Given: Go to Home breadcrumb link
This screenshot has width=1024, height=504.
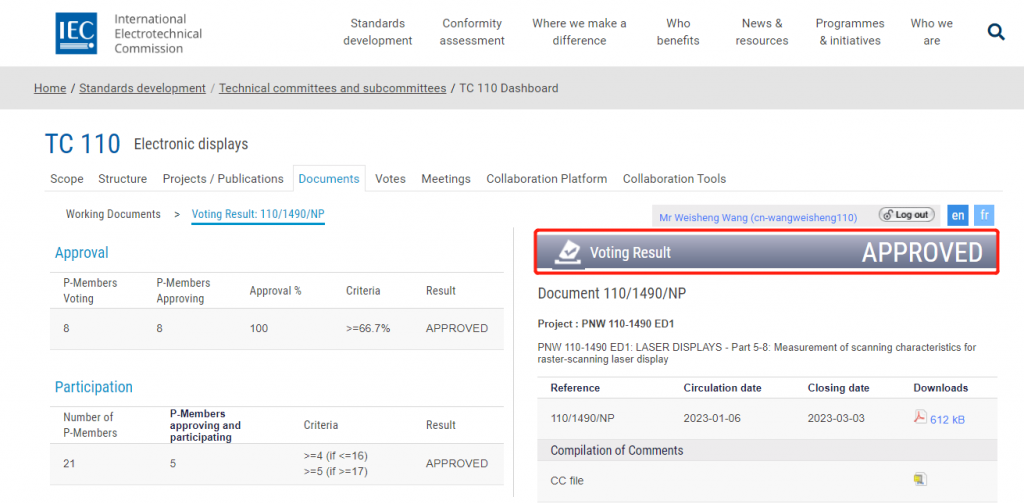Looking at the screenshot, I should [50, 88].
